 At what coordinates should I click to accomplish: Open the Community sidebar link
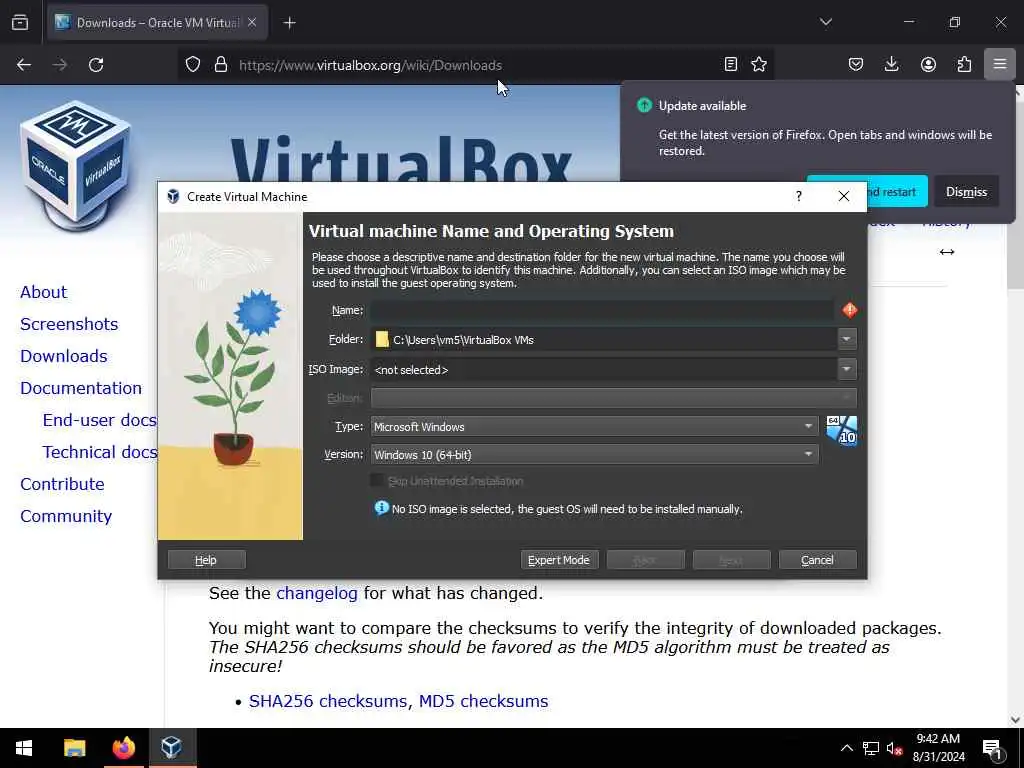(x=66, y=516)
